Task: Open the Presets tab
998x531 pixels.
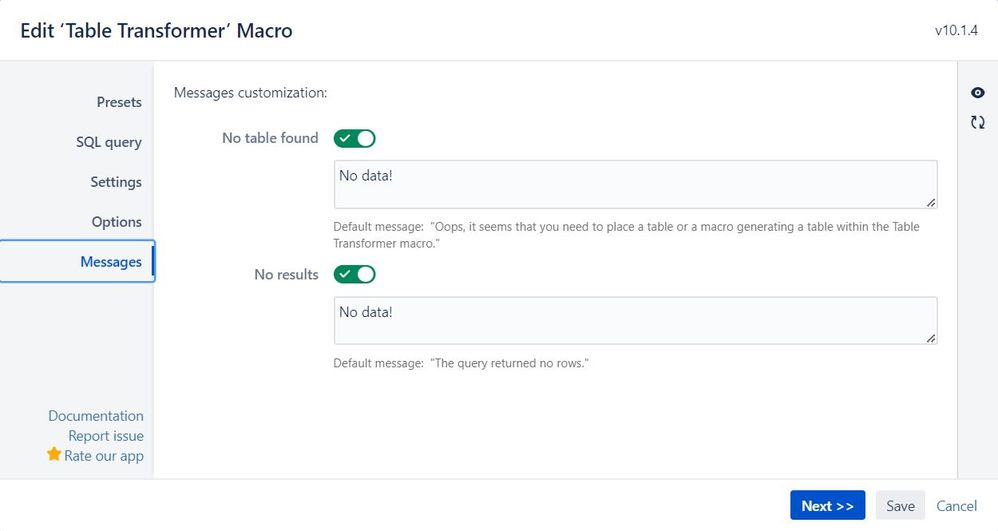Action: 119,102
